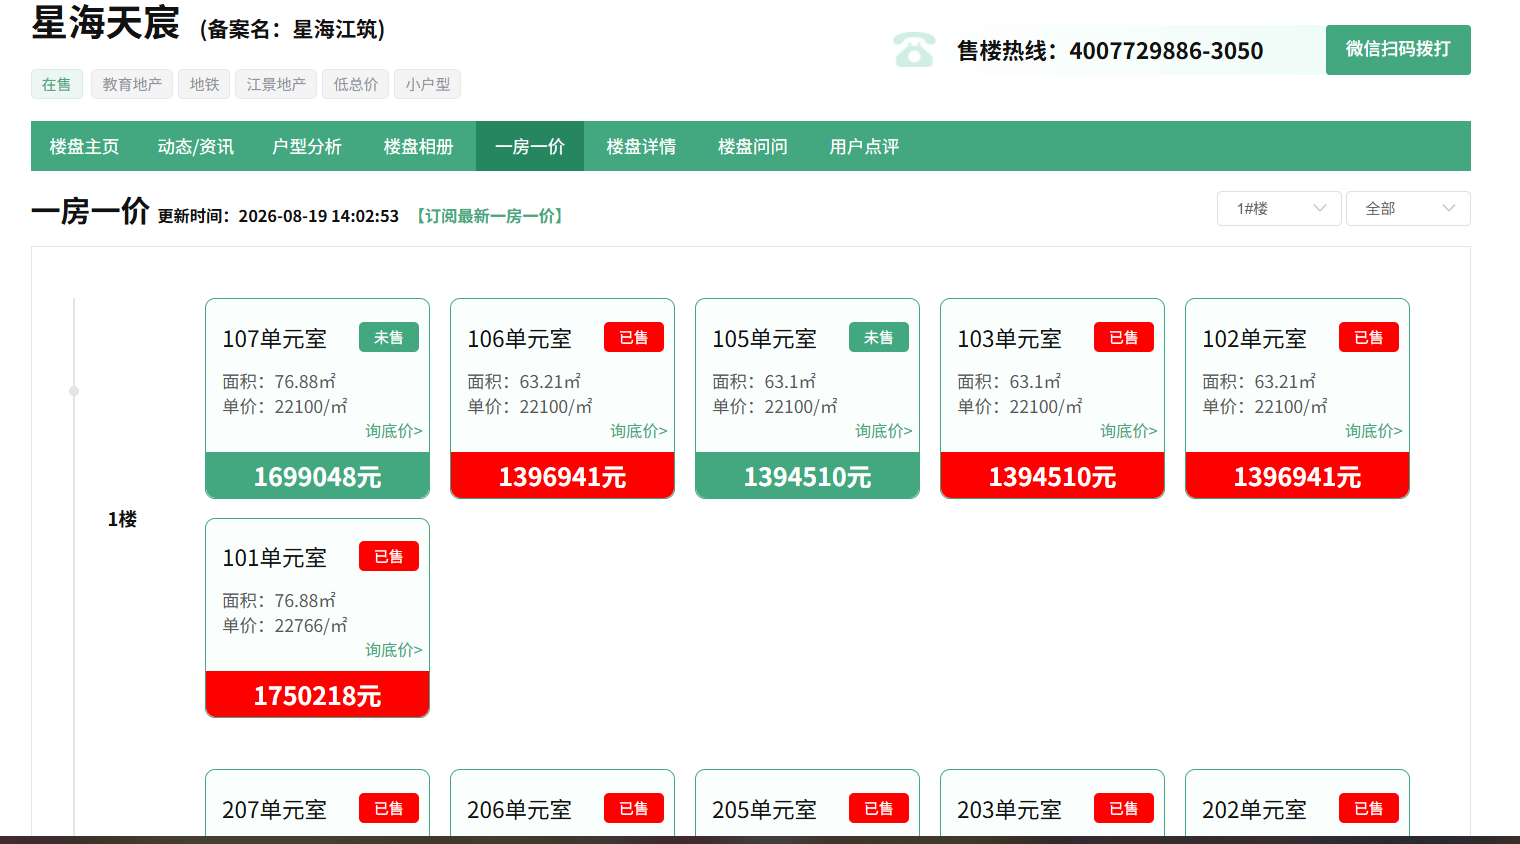Click the 1750218元 price bar
Viewport: 1520px width, 844px height.
pos(318,695)
